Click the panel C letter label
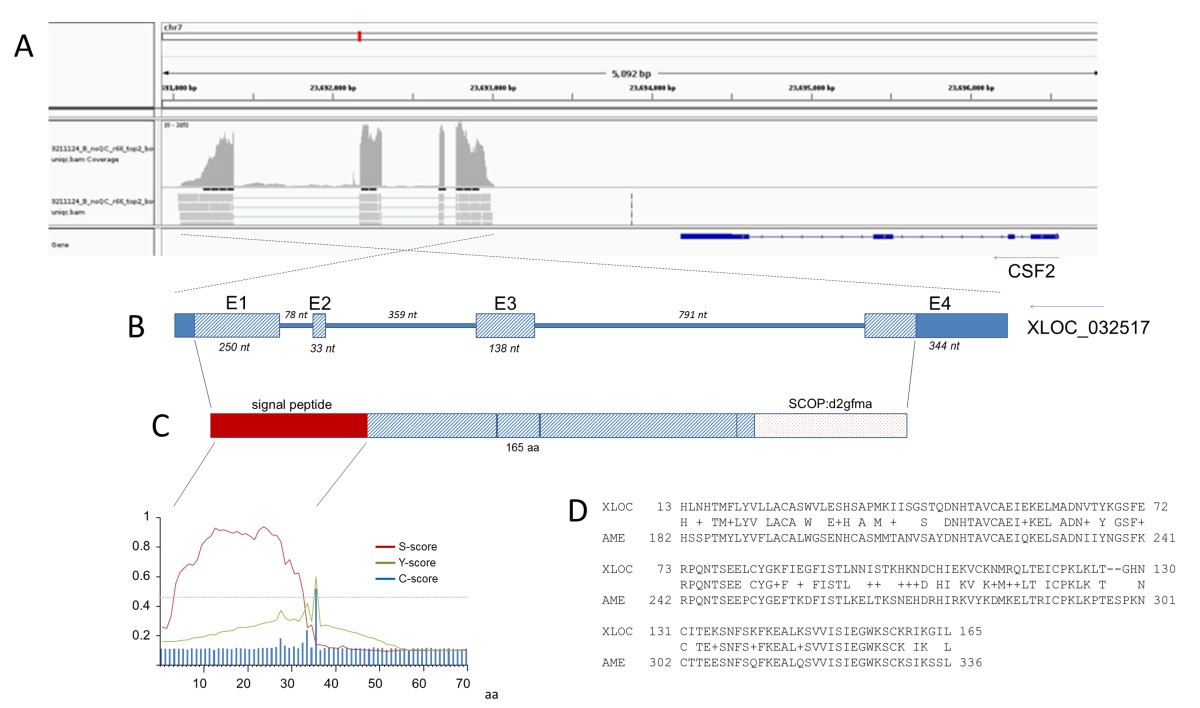 pyautogui.click(x=161, y=425)
